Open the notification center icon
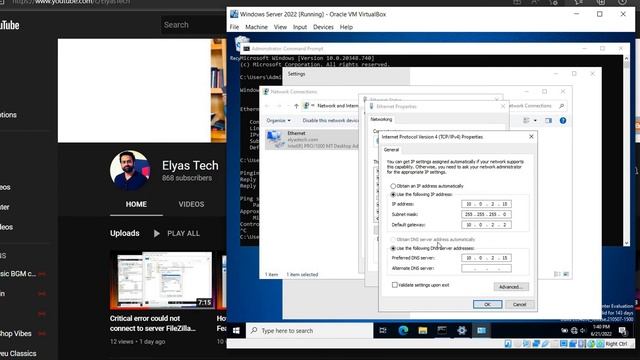This screenshot has height=360, width=640. 623,331
